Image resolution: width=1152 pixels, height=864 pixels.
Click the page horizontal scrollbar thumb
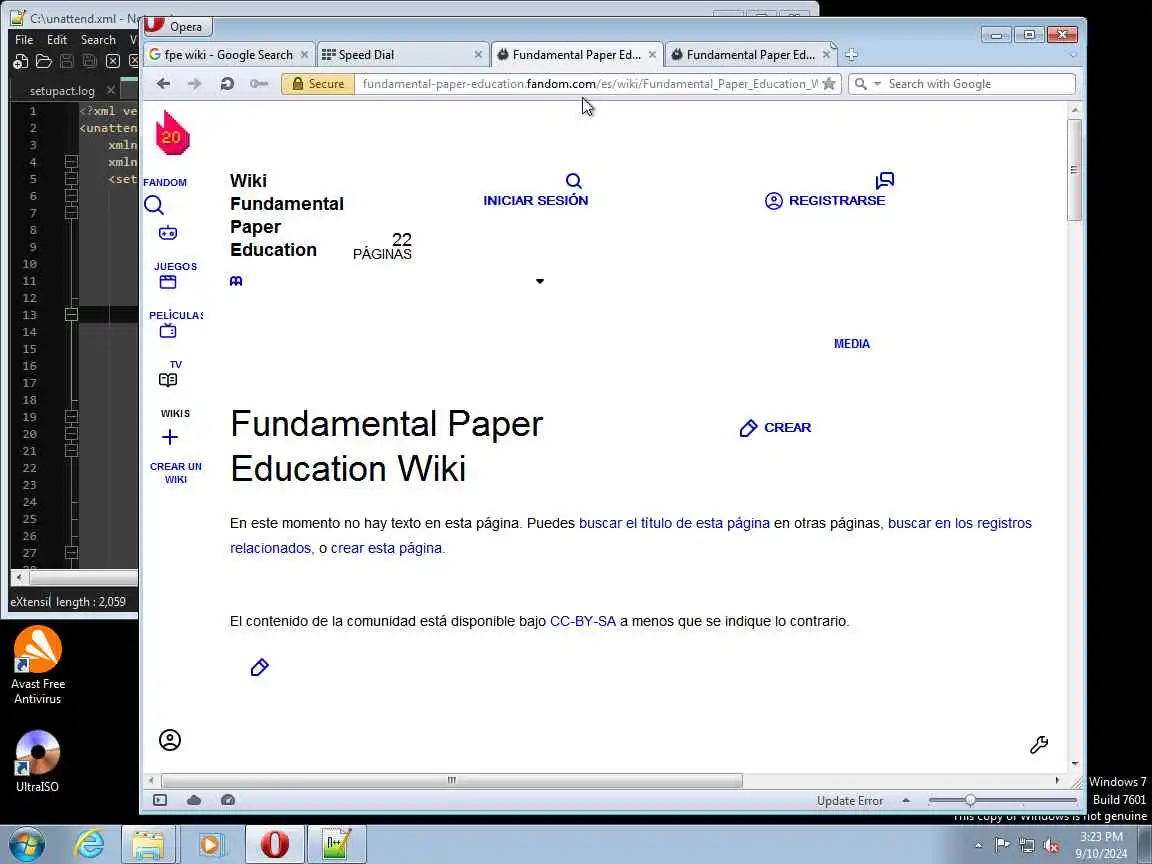tap(451, 780)
